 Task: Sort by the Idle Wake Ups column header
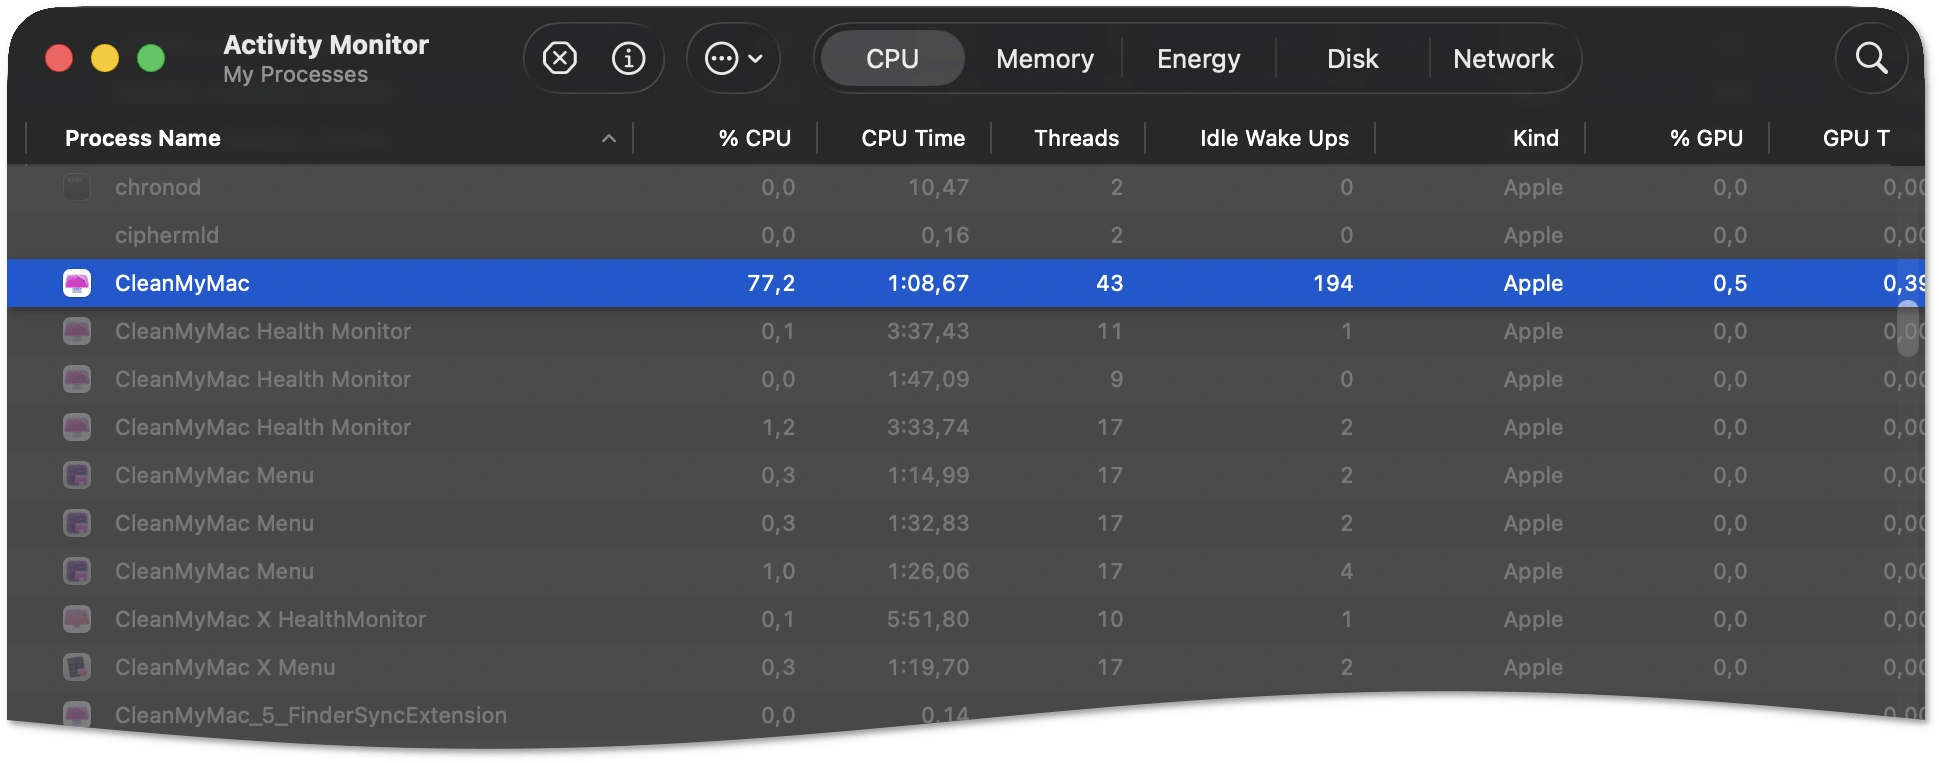click(1274, 139)
